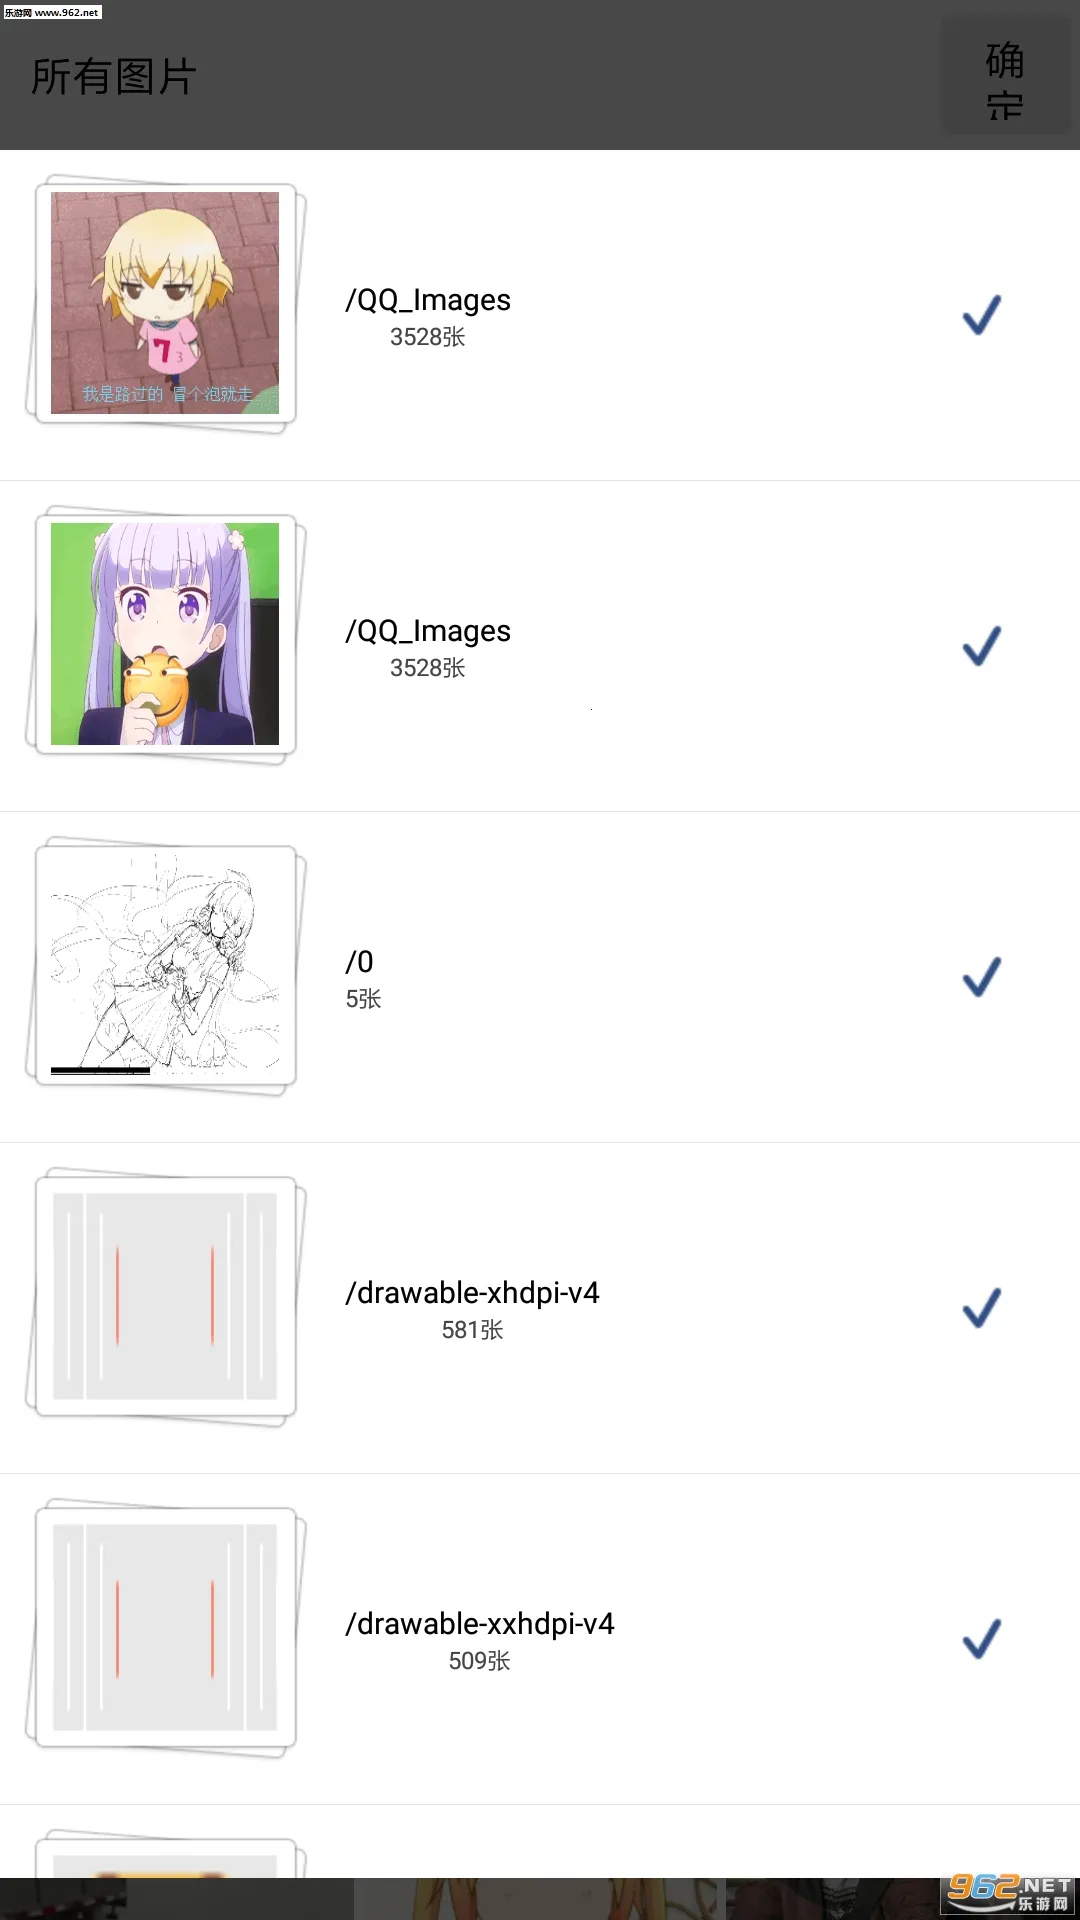Image resolution: width=1080 pixels, height=1920 pixels.
Task: Tap the /drawable-xxhdpi-v4 folder name
Action: pos(480,1624)
